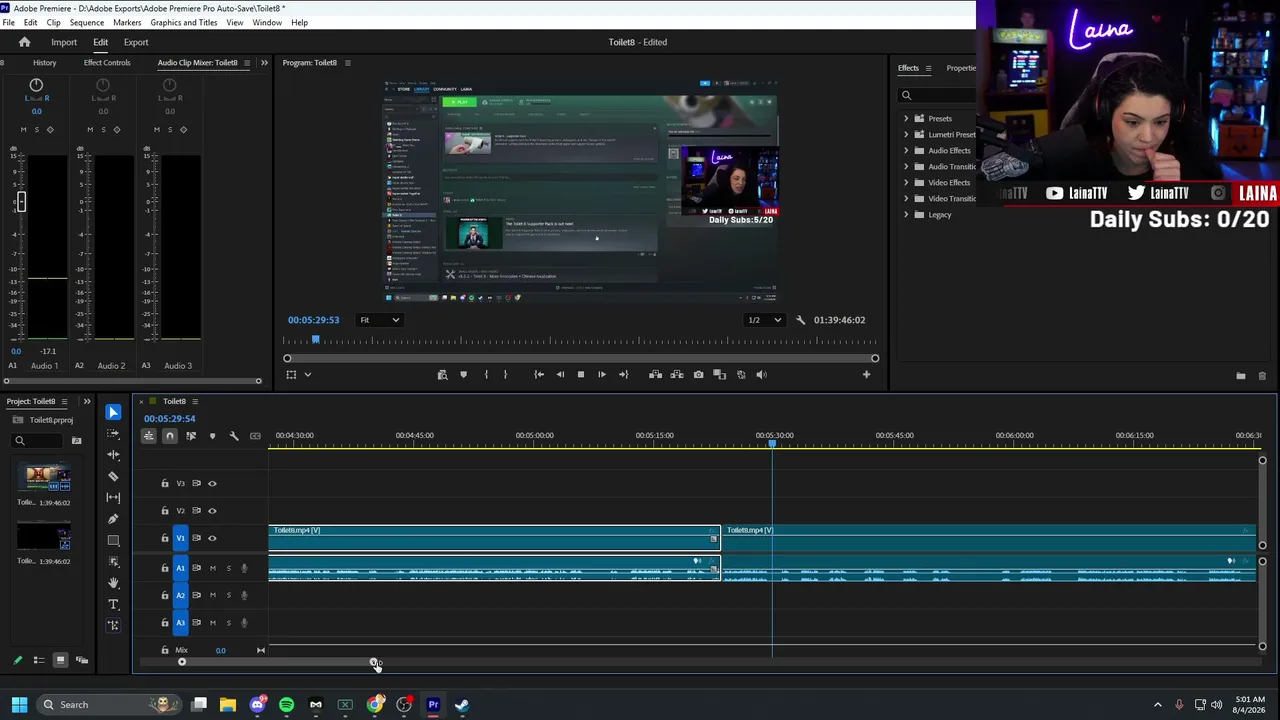Screen dimensions: 1280x720
Task: Open the Project: Toilet8 panel menu
Action: click(64, 402)
